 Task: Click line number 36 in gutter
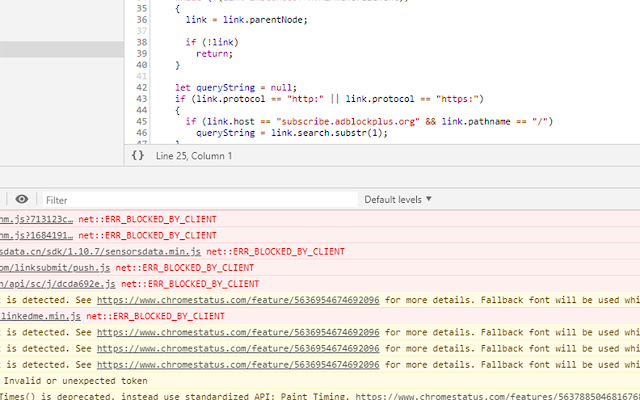[141, 21]
